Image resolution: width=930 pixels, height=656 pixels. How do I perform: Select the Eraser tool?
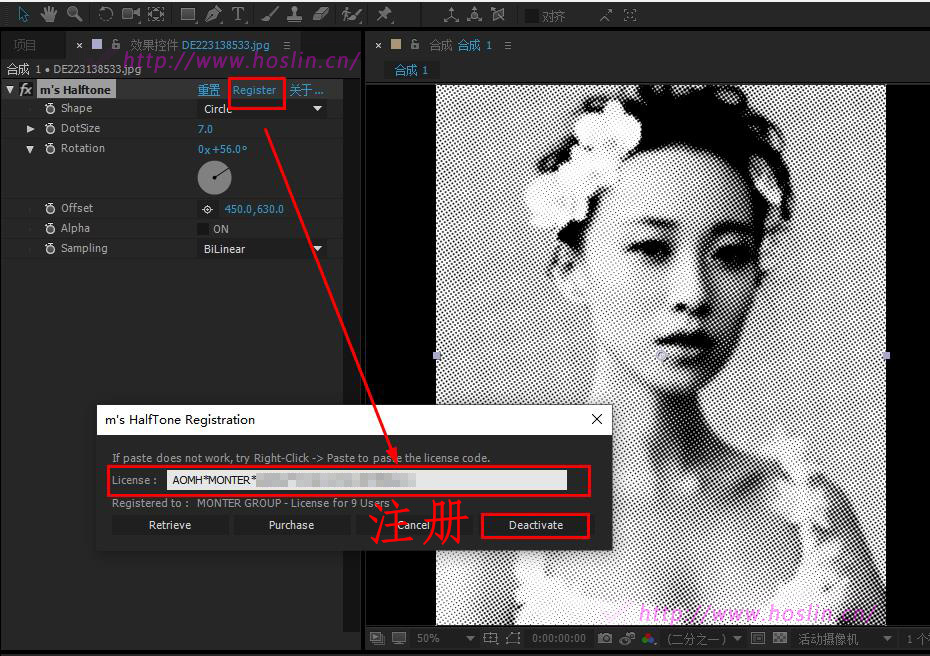click(x=320, y=14)
